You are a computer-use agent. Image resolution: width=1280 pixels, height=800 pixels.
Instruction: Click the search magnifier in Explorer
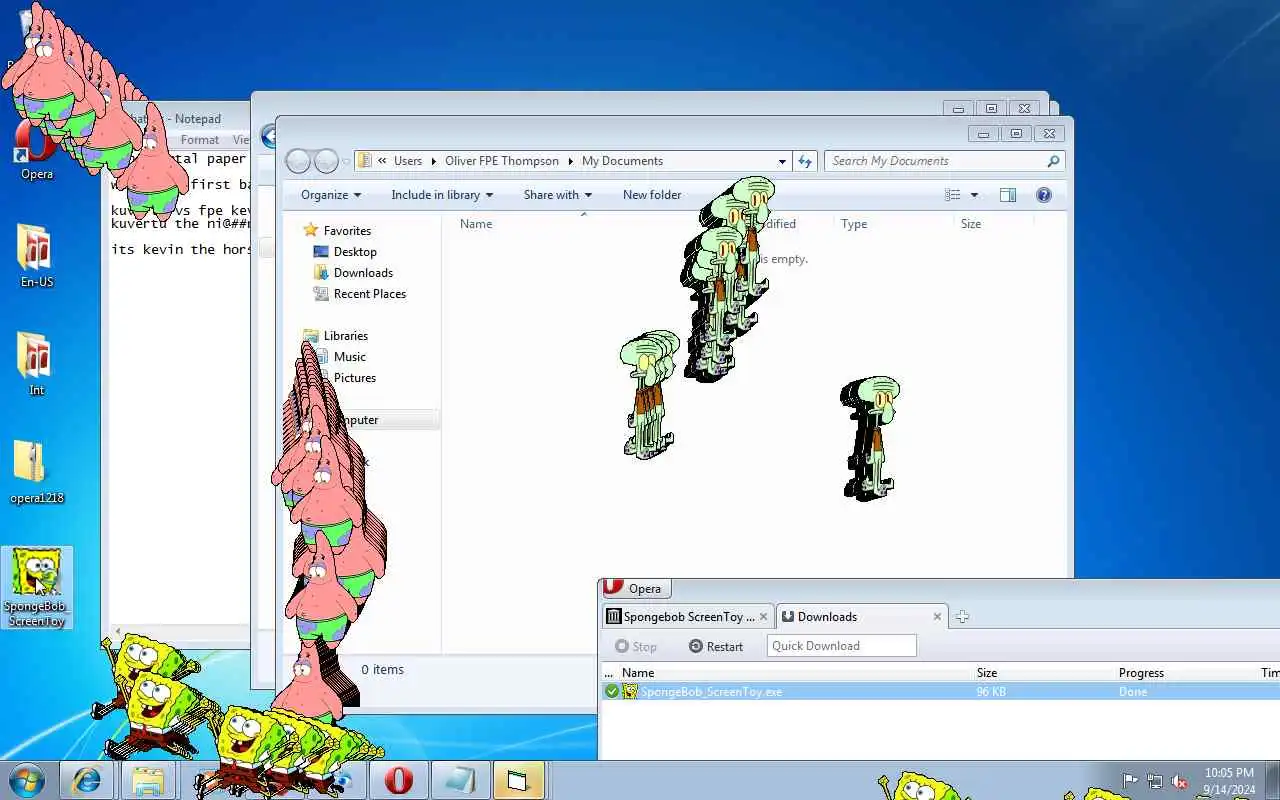pos(1053,161)
